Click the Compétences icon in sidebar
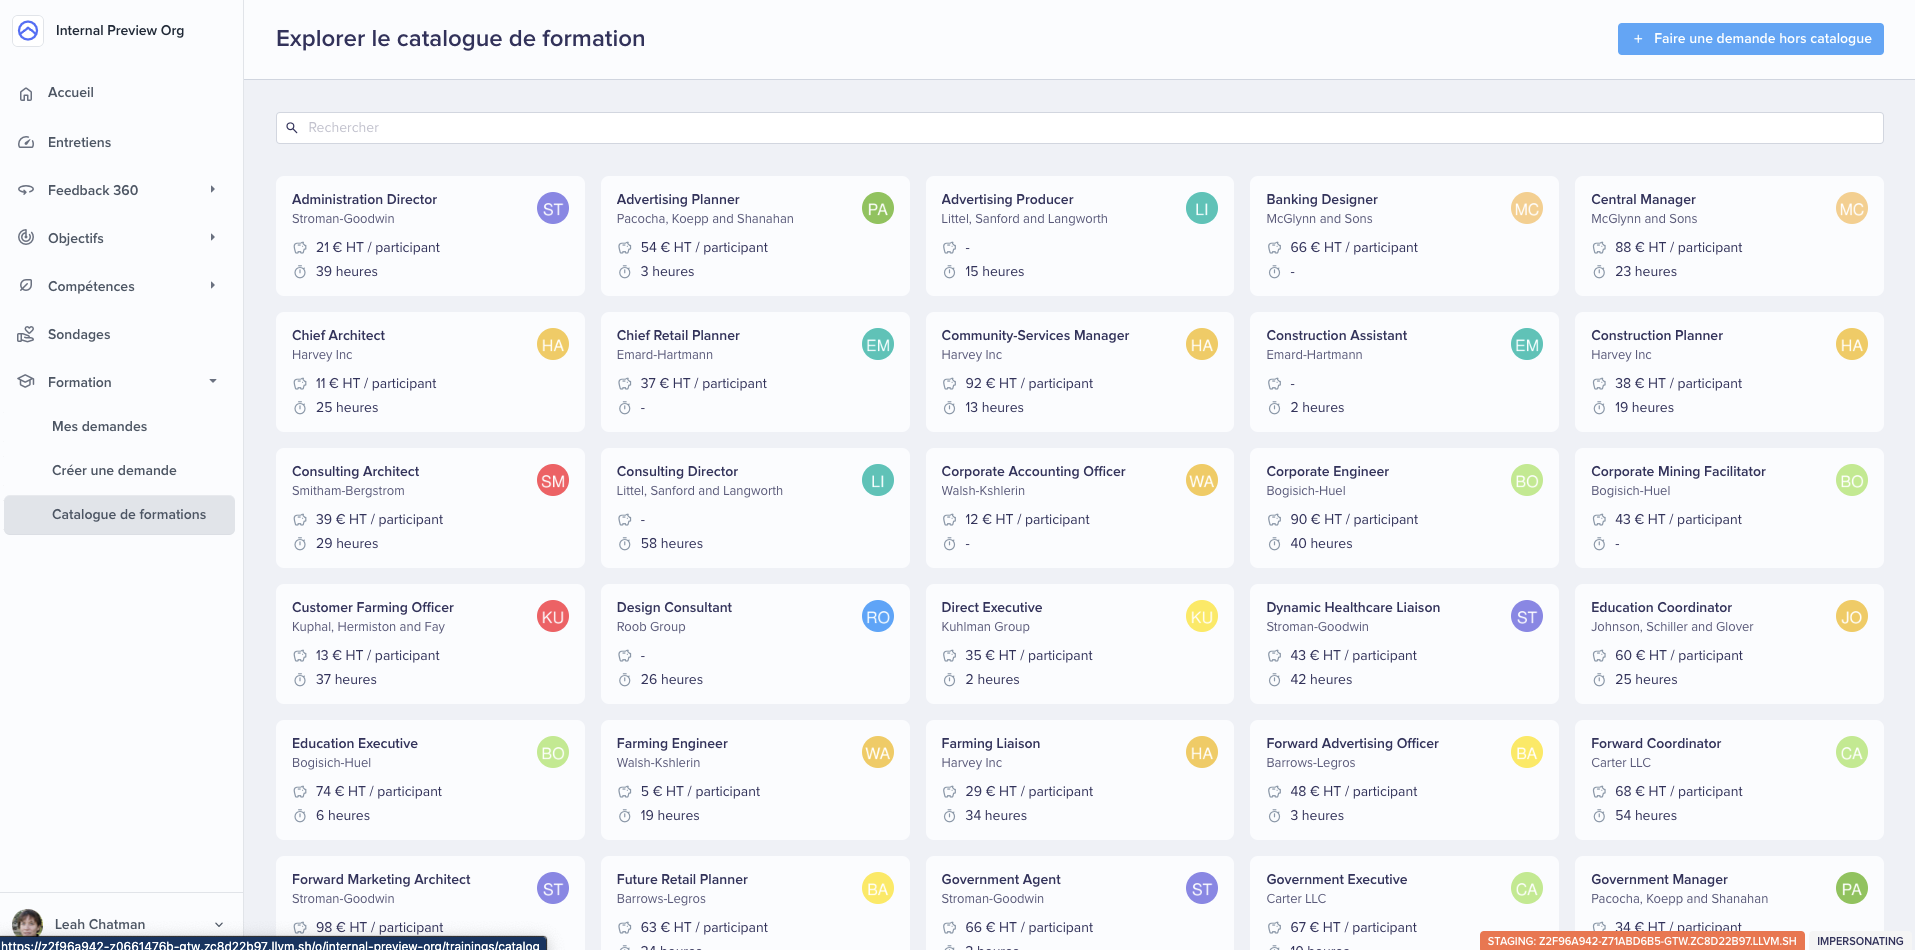The height and width of the screenshot is (950, 1915). point(26,286)
